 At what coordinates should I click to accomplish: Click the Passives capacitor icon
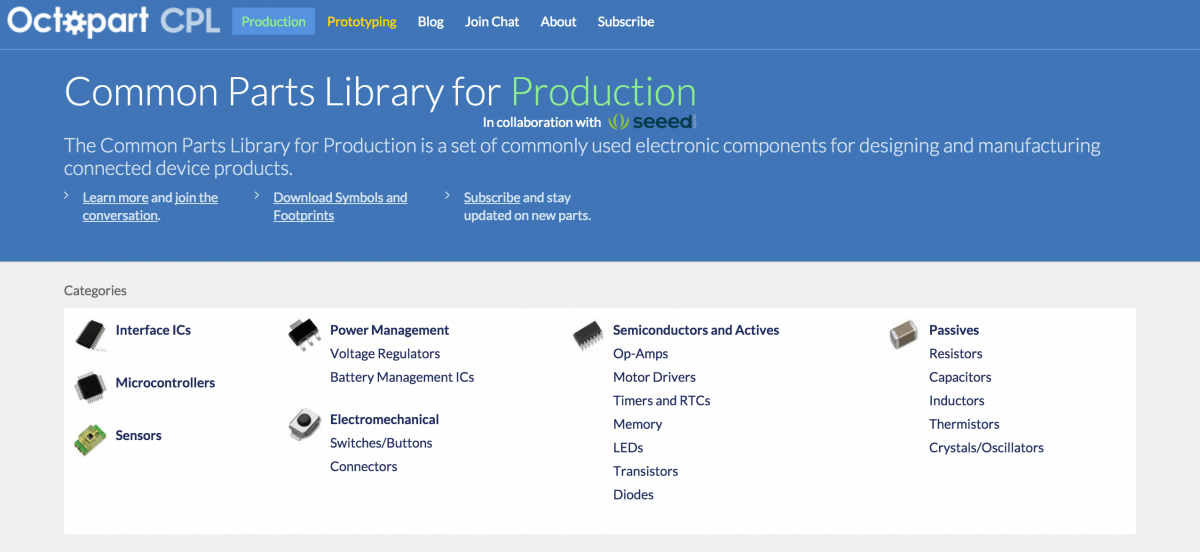click(903, 334)
